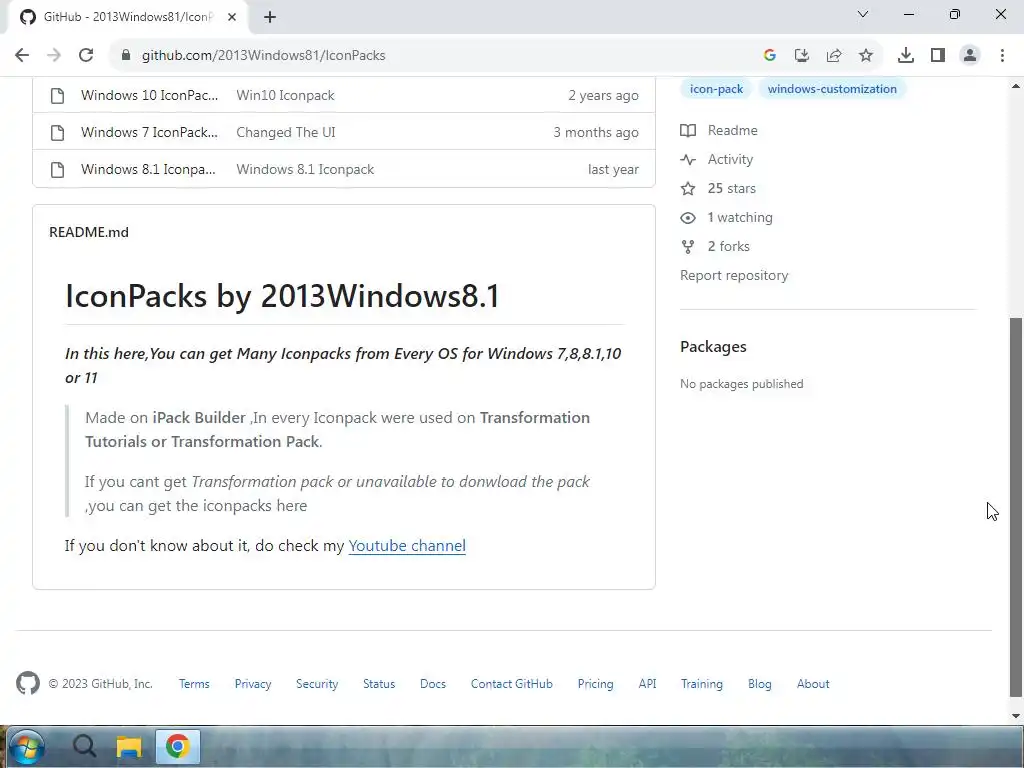1024x768 pixels.
Task: Click the README.md header label
Action: click(89, 232)
